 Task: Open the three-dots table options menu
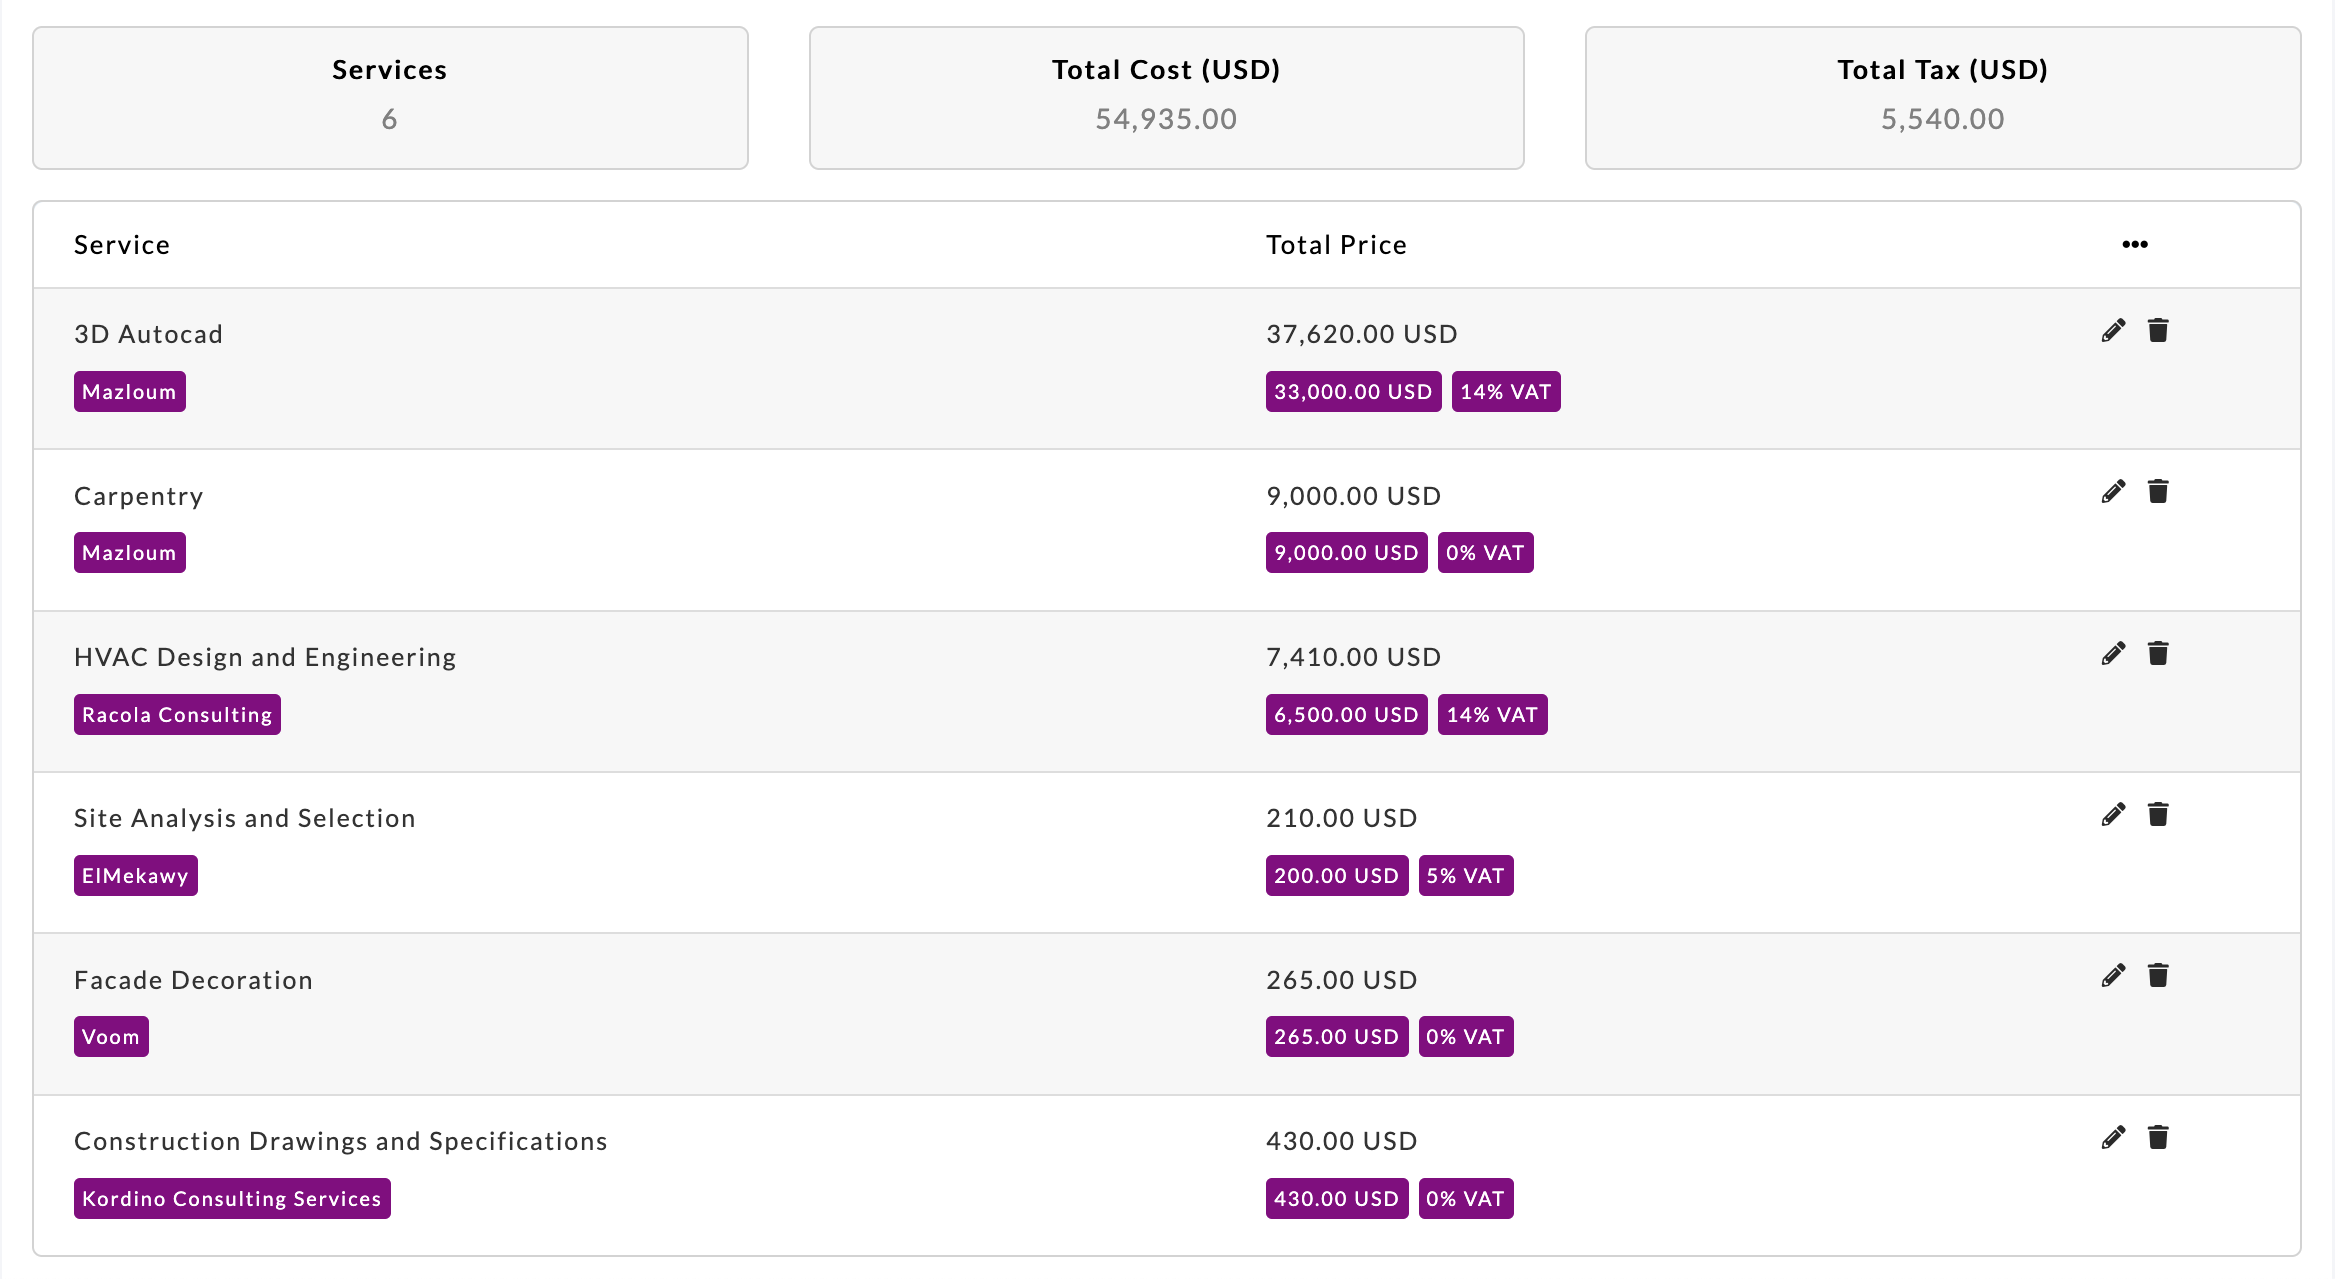[x=2135, y=245]
